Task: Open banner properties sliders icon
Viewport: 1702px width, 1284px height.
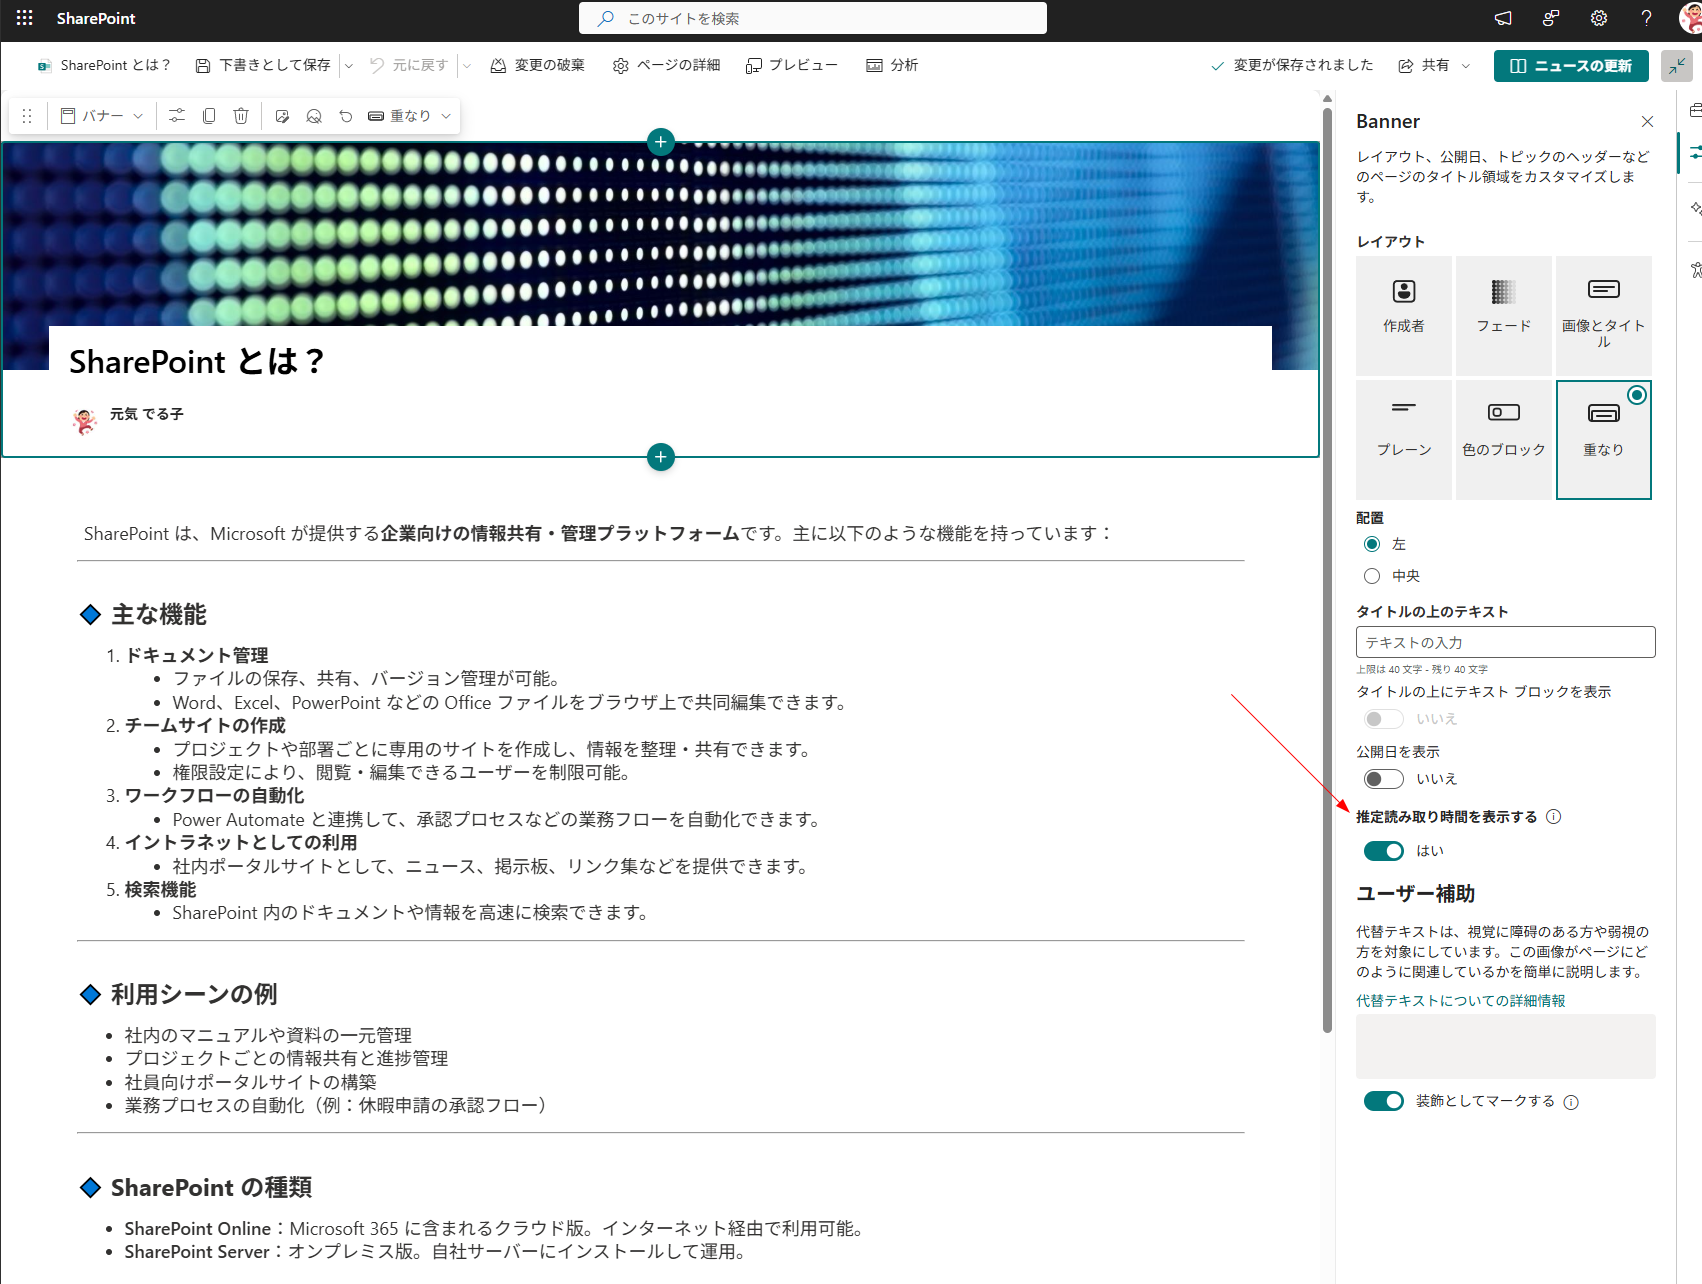Action: click(177, 116)
